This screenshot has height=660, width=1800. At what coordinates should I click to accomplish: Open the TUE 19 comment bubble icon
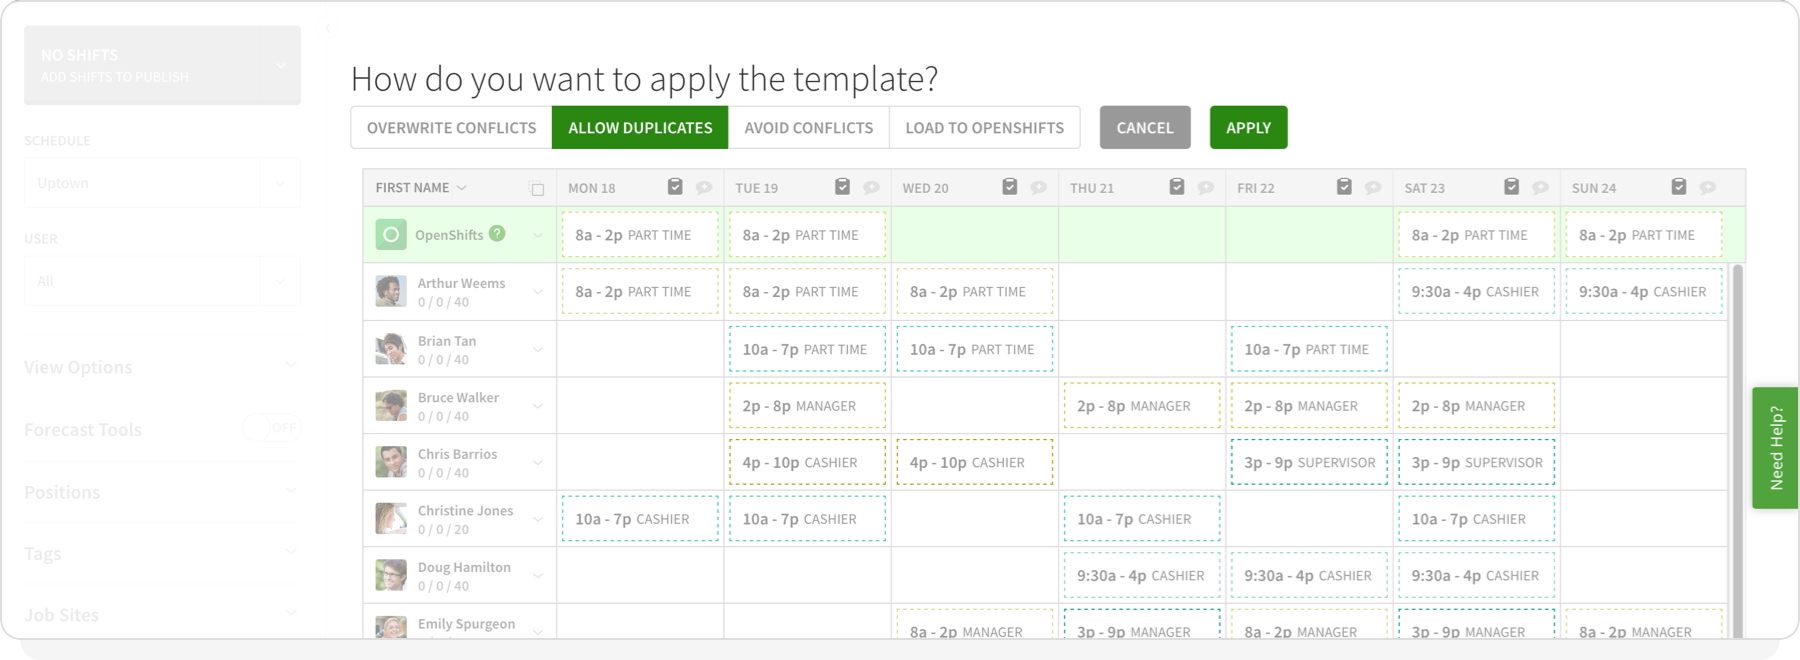click(871, 187)
